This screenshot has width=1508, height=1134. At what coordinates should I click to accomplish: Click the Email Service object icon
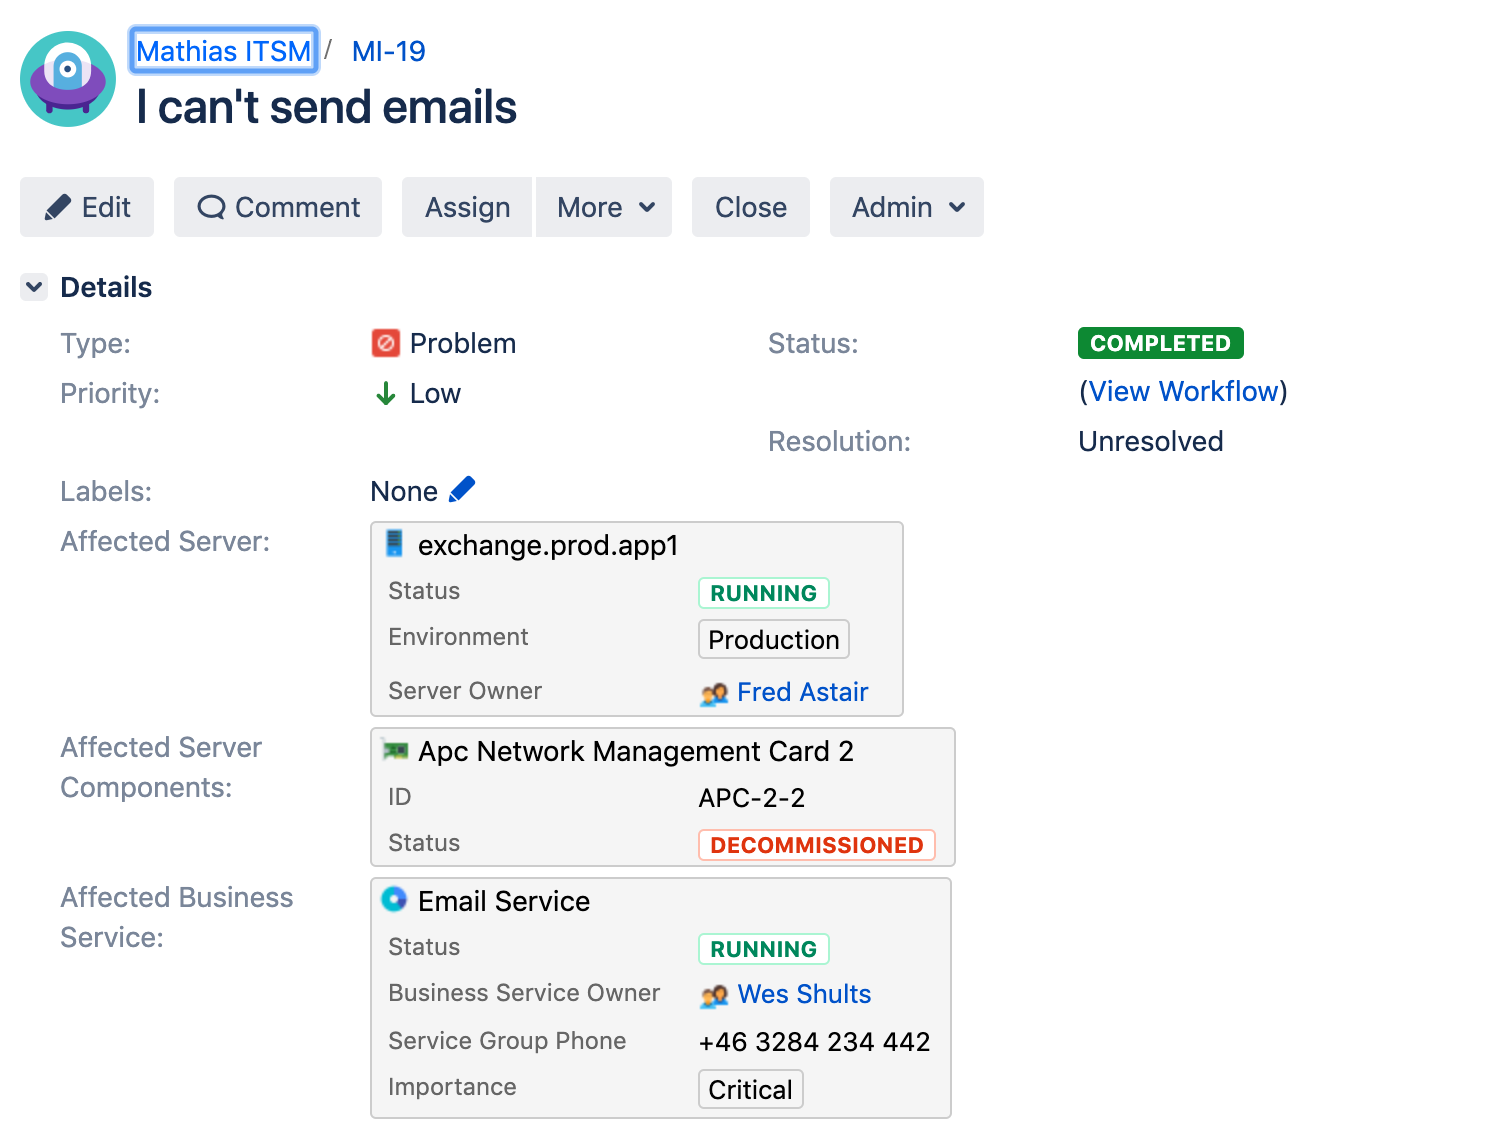(395, 900)
